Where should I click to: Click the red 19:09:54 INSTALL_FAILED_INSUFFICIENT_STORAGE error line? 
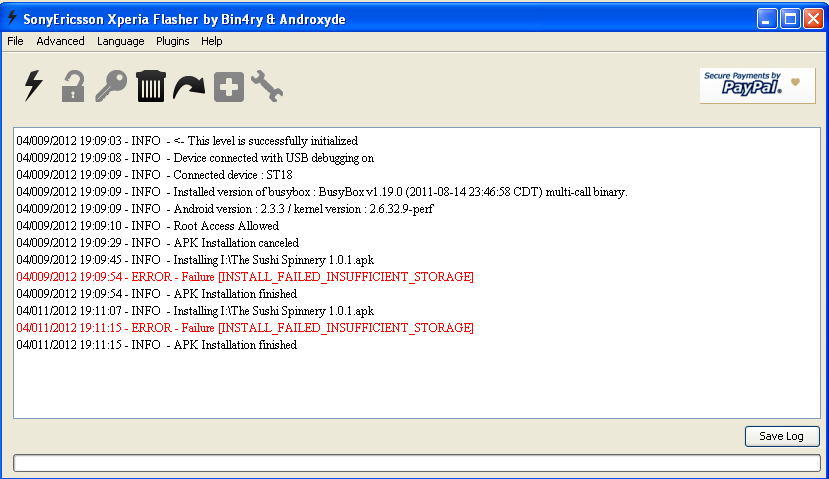coord(245,277)
